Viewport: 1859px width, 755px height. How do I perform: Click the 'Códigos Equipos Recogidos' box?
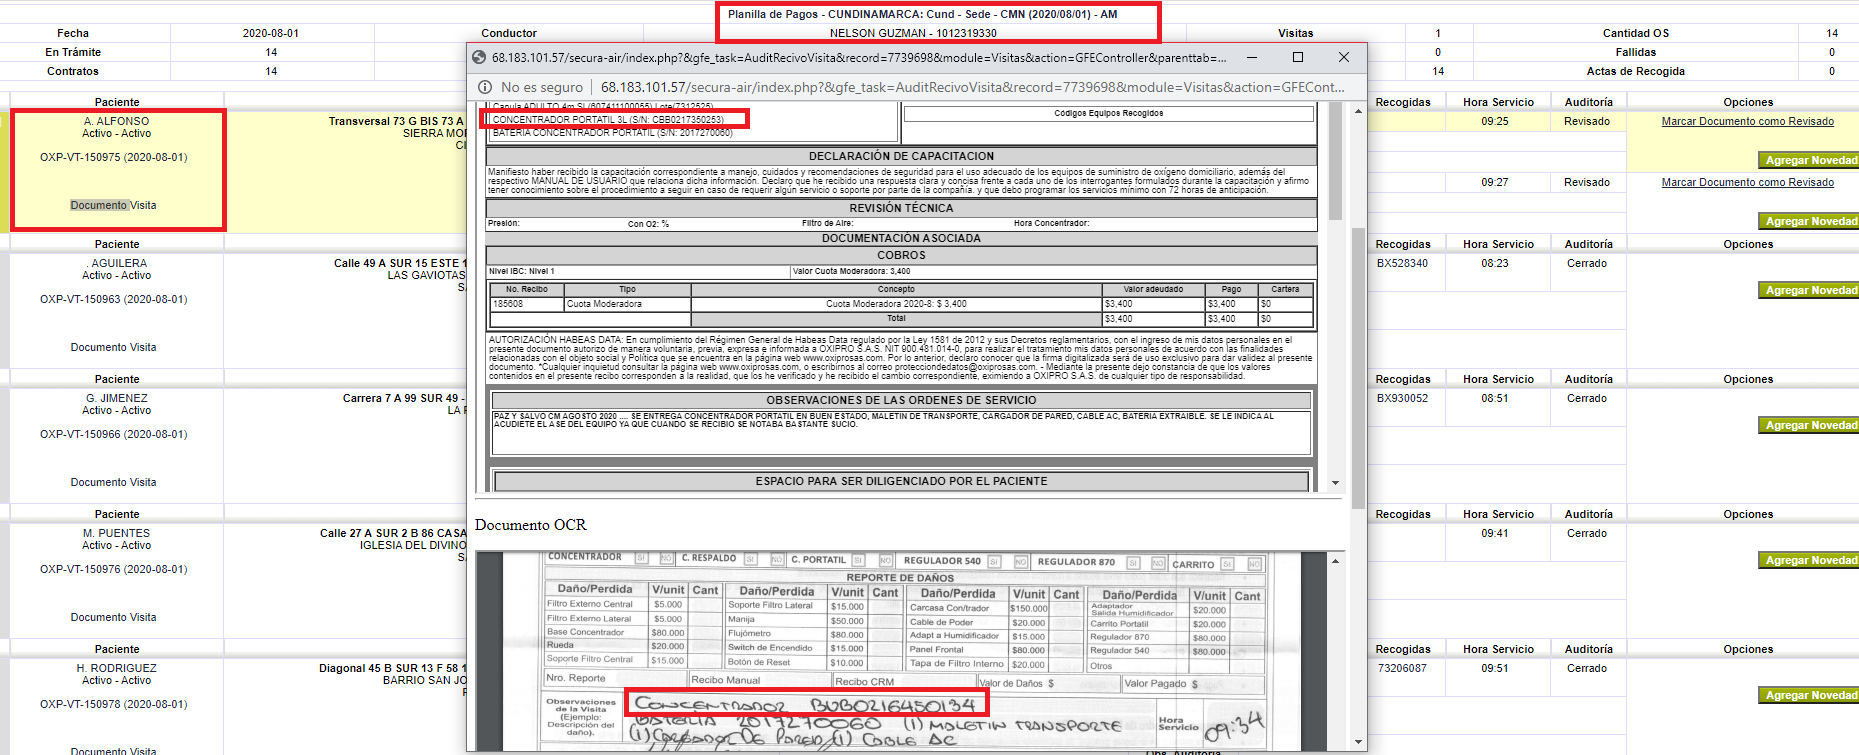pos(1108,113)
